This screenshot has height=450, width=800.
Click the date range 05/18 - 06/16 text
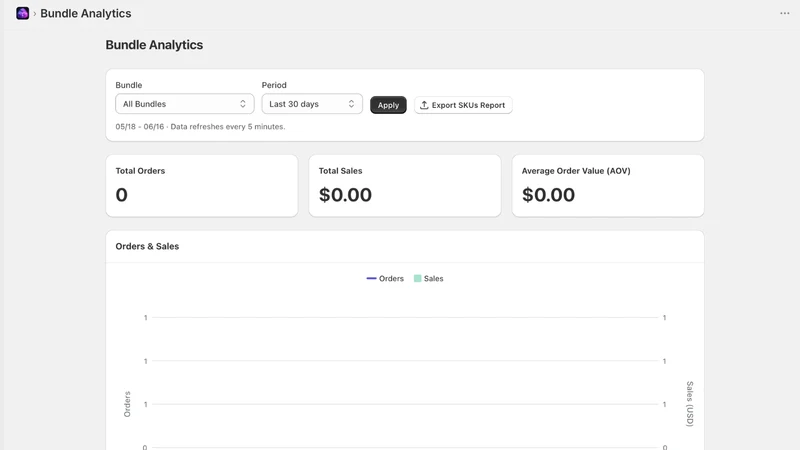click(x=140, y=127)
